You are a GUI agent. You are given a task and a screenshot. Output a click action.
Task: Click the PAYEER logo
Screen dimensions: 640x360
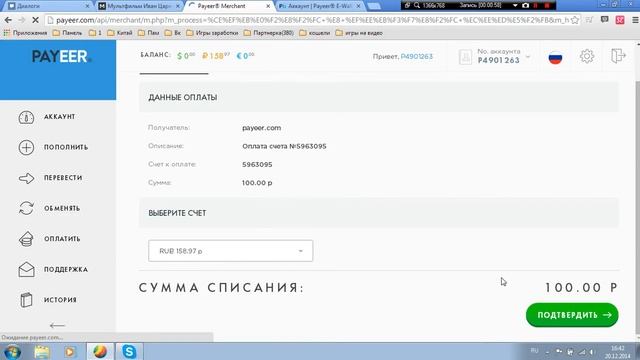61,56
